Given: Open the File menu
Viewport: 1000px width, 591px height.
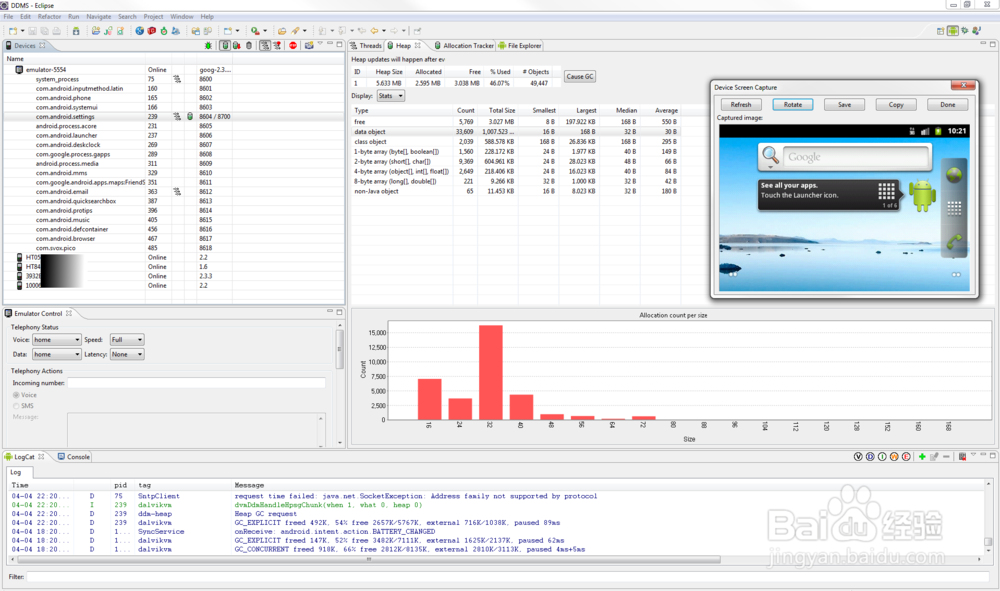Looking at the screenshot, I should point(8,17).
